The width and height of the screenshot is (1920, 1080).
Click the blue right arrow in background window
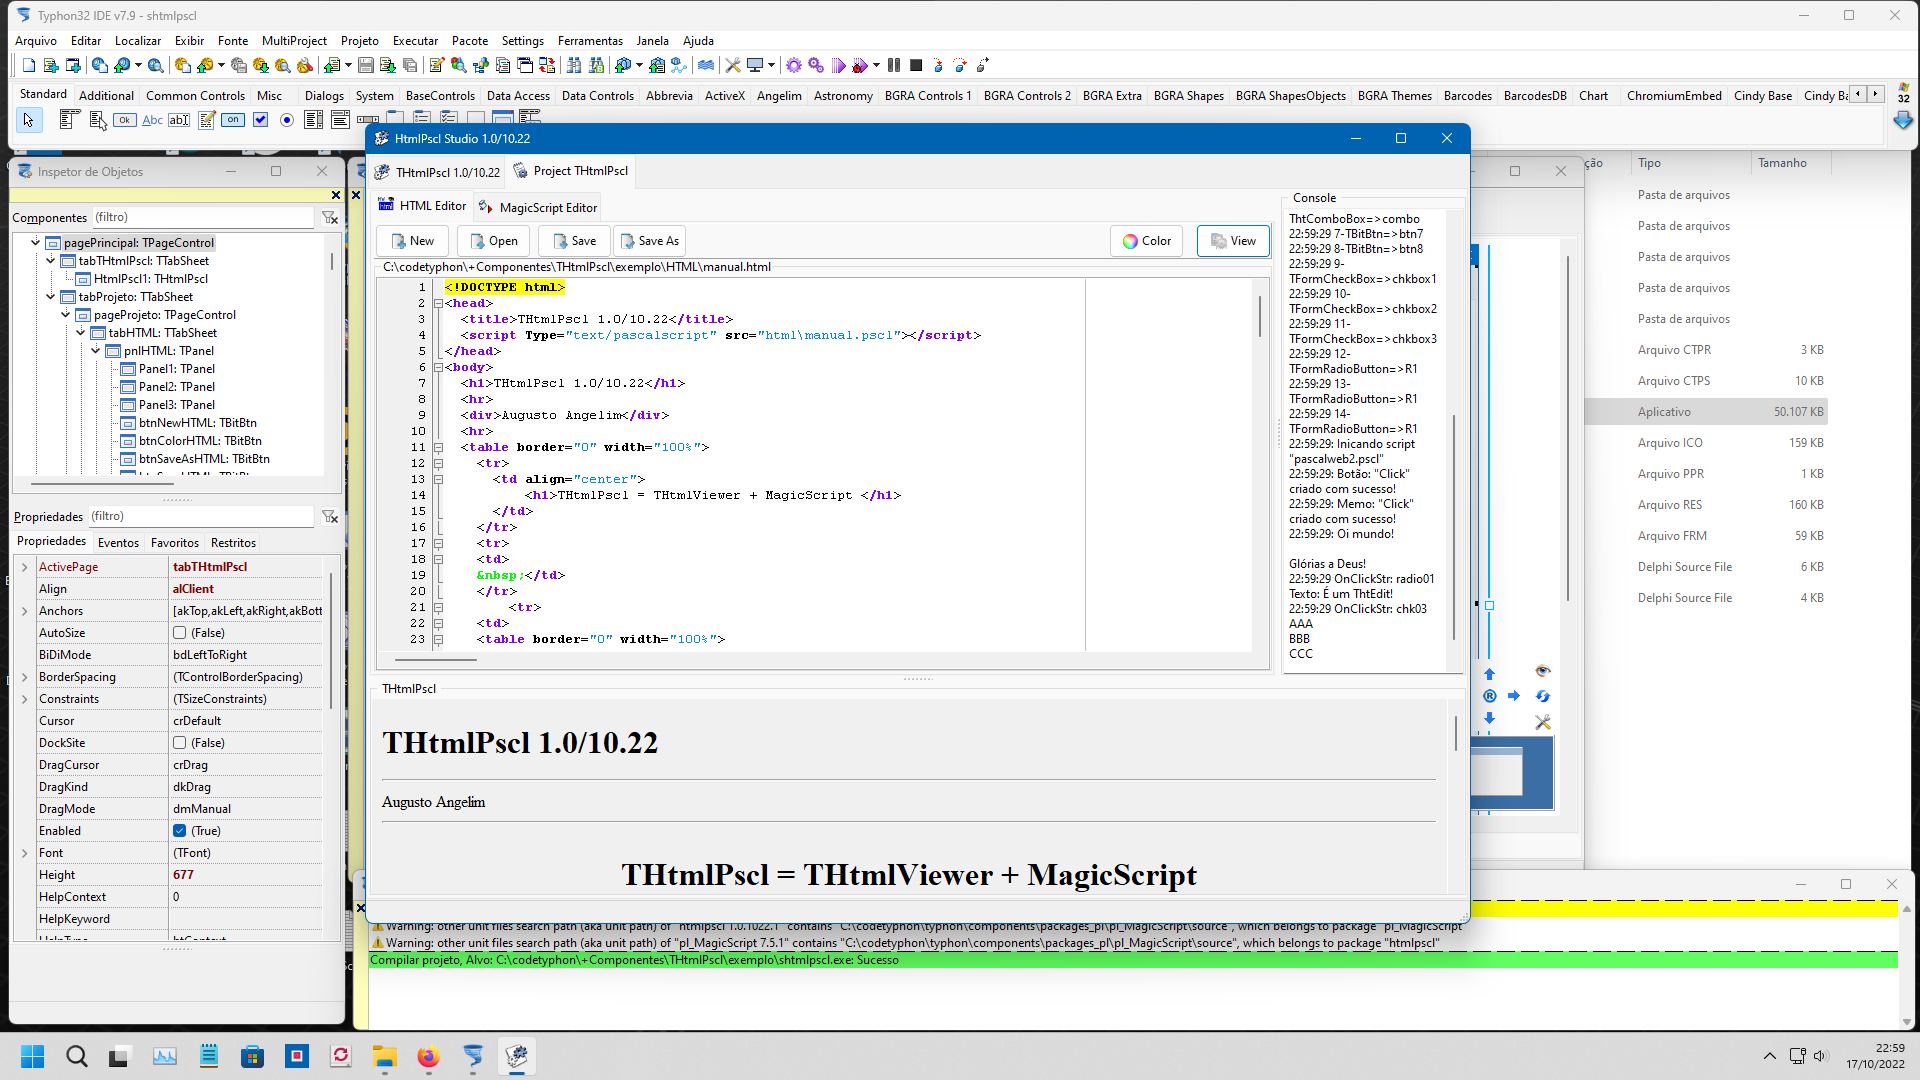[x=1514, y=696]
